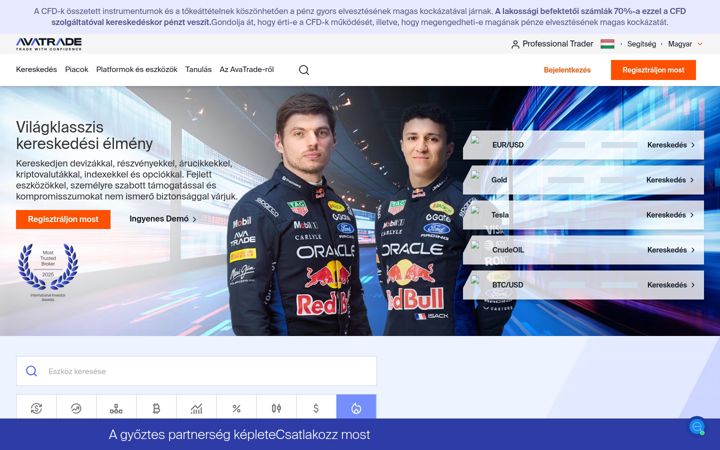720x450 pixels.
Task: Open the live chat bubble icon
Action: (697, 427)
